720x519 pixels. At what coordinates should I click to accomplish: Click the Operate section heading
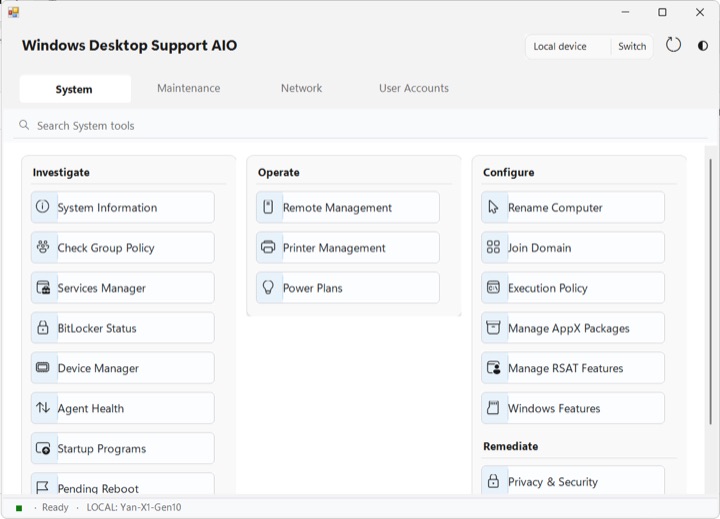coord(279,172)
